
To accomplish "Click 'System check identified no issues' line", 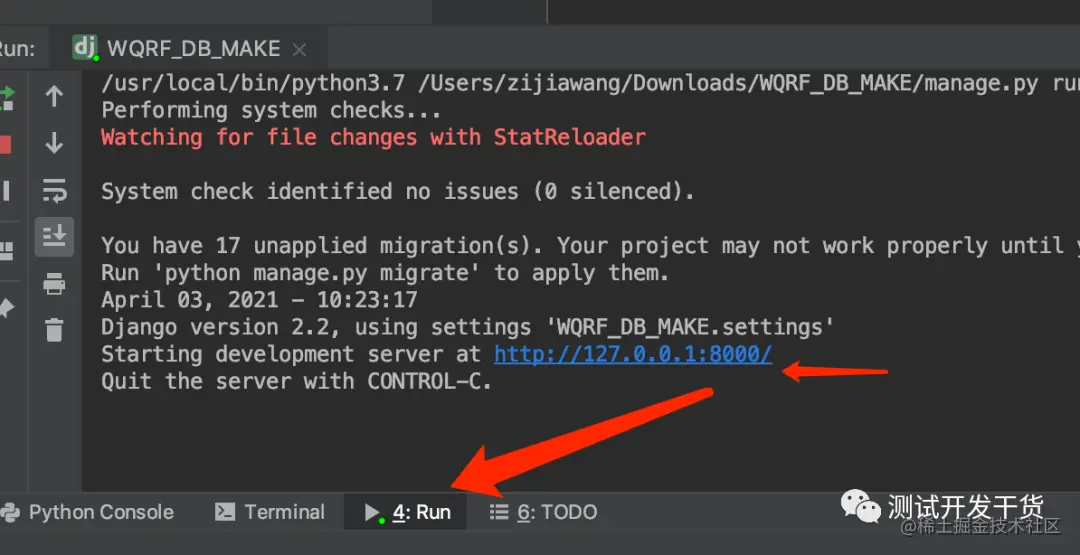I will click(398, 191).
